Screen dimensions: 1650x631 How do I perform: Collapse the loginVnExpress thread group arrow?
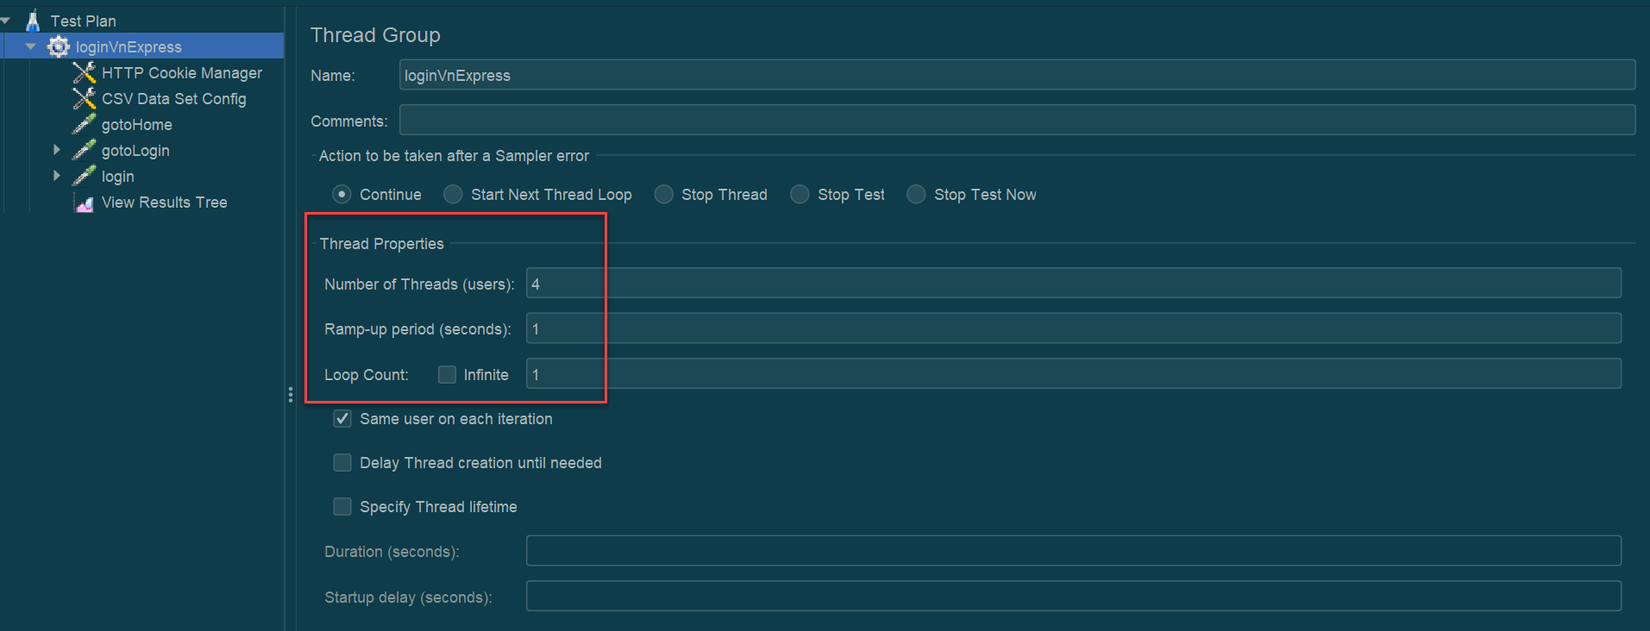click(31, 46)
